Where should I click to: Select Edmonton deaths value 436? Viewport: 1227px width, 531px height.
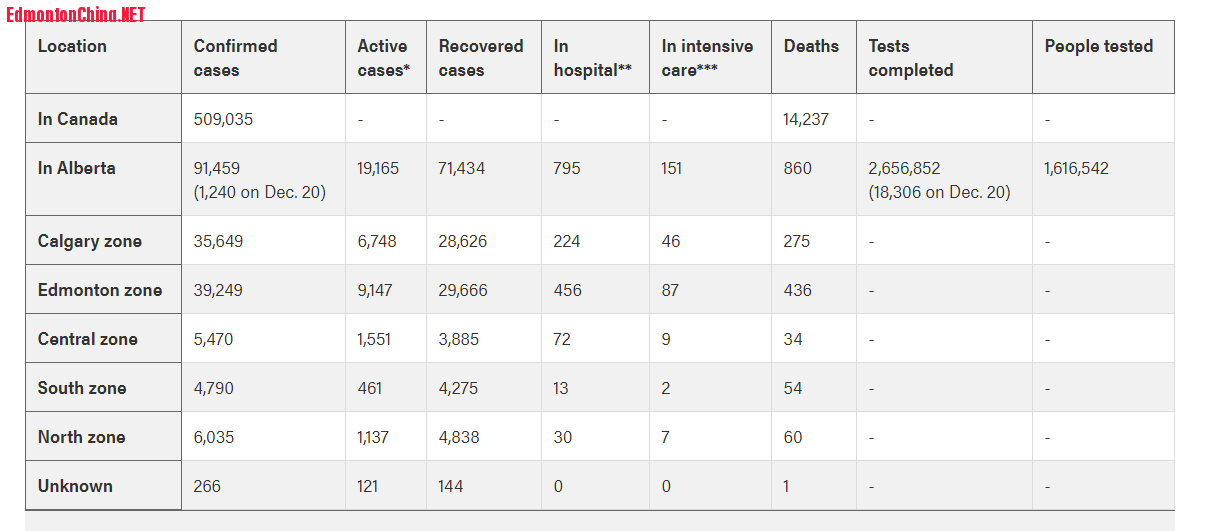(x=798, y=290)
